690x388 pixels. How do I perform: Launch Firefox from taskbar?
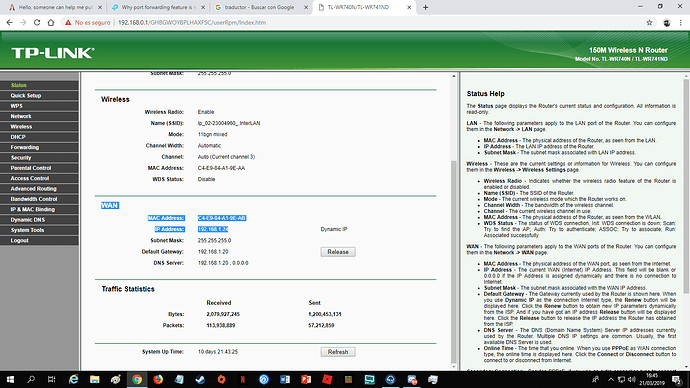click(x=158, y=379)
